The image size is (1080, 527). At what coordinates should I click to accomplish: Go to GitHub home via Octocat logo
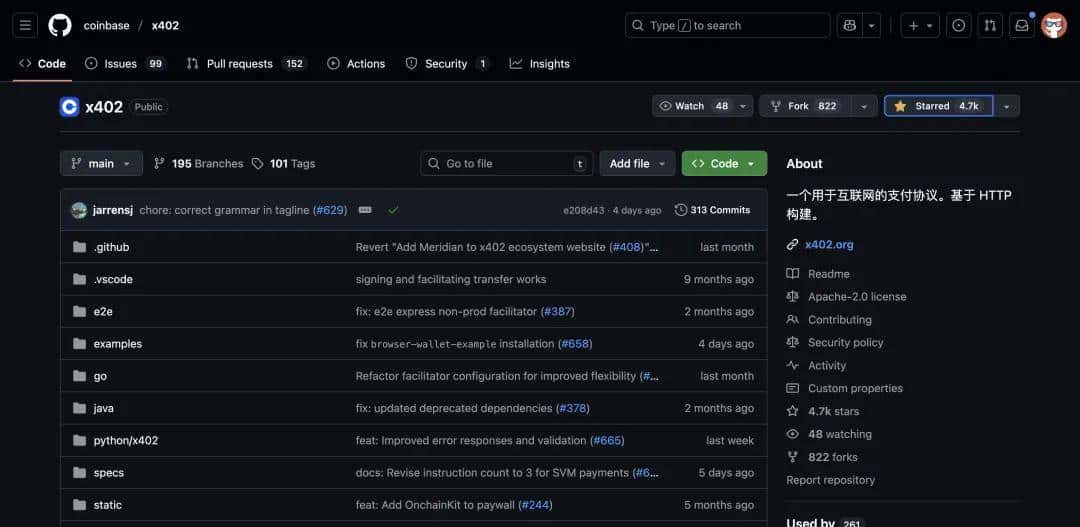(x=60, y=25)
